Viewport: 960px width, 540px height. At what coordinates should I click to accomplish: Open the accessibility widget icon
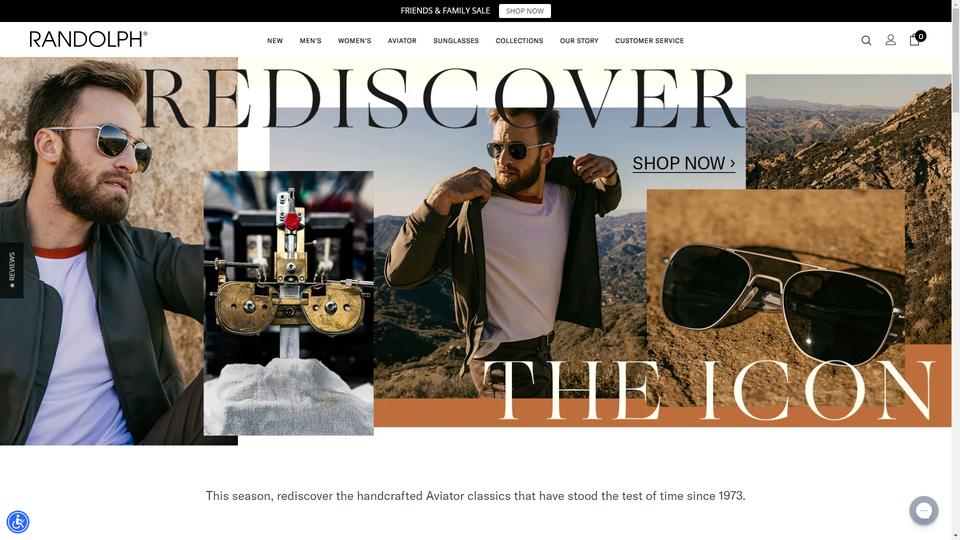(x=18, y=522)
